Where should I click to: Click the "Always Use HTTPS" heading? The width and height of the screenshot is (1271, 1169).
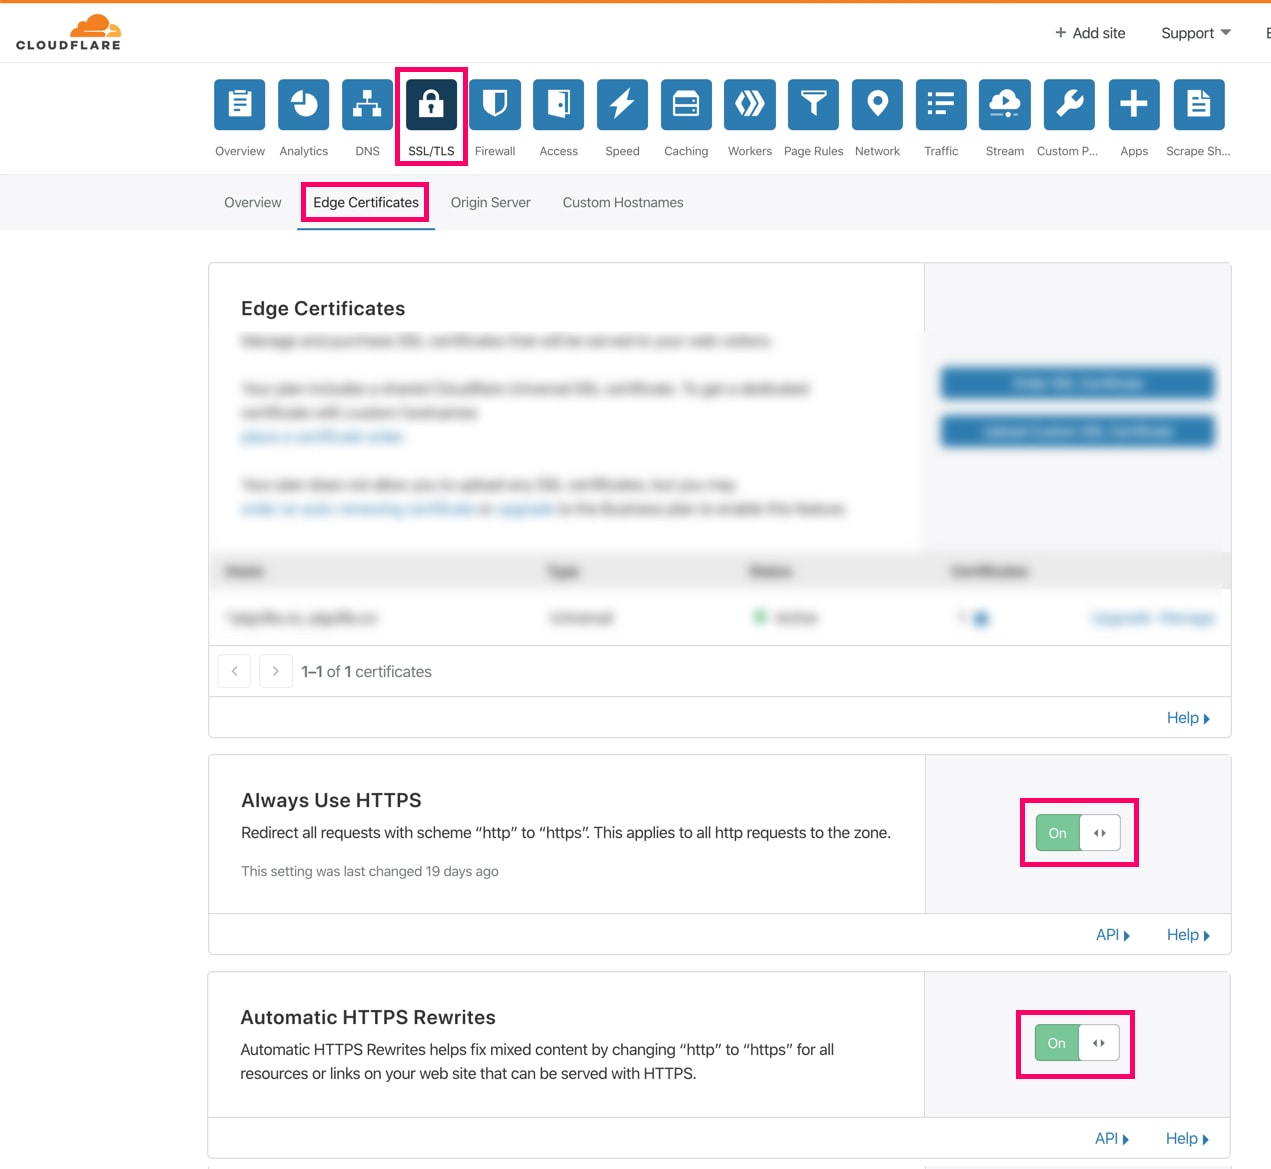pyautogui.click(x=331, y=800)
